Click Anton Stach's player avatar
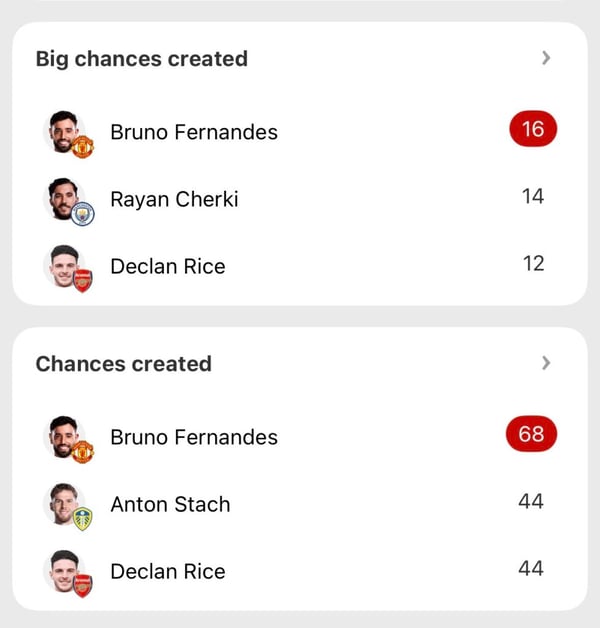This screenshot has width=600, height=628. point(64,502)
